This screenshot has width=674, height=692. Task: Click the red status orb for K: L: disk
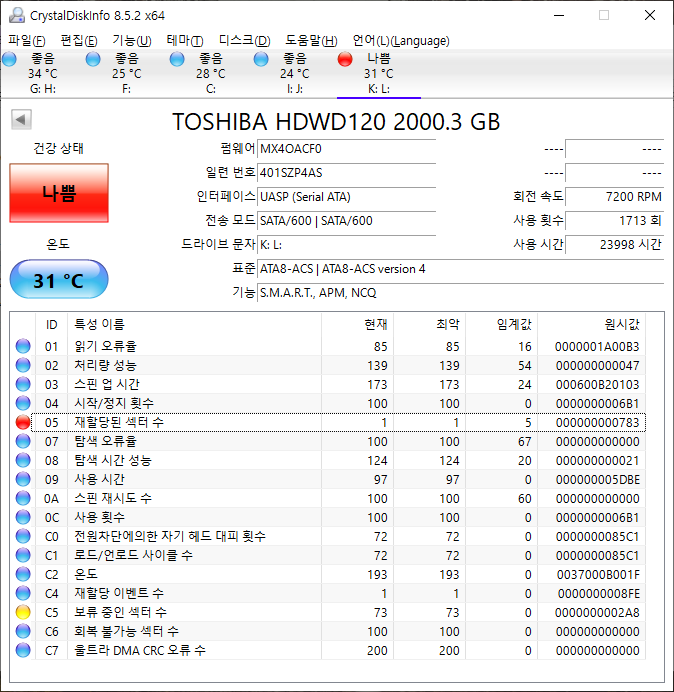(x=345, y=59)
